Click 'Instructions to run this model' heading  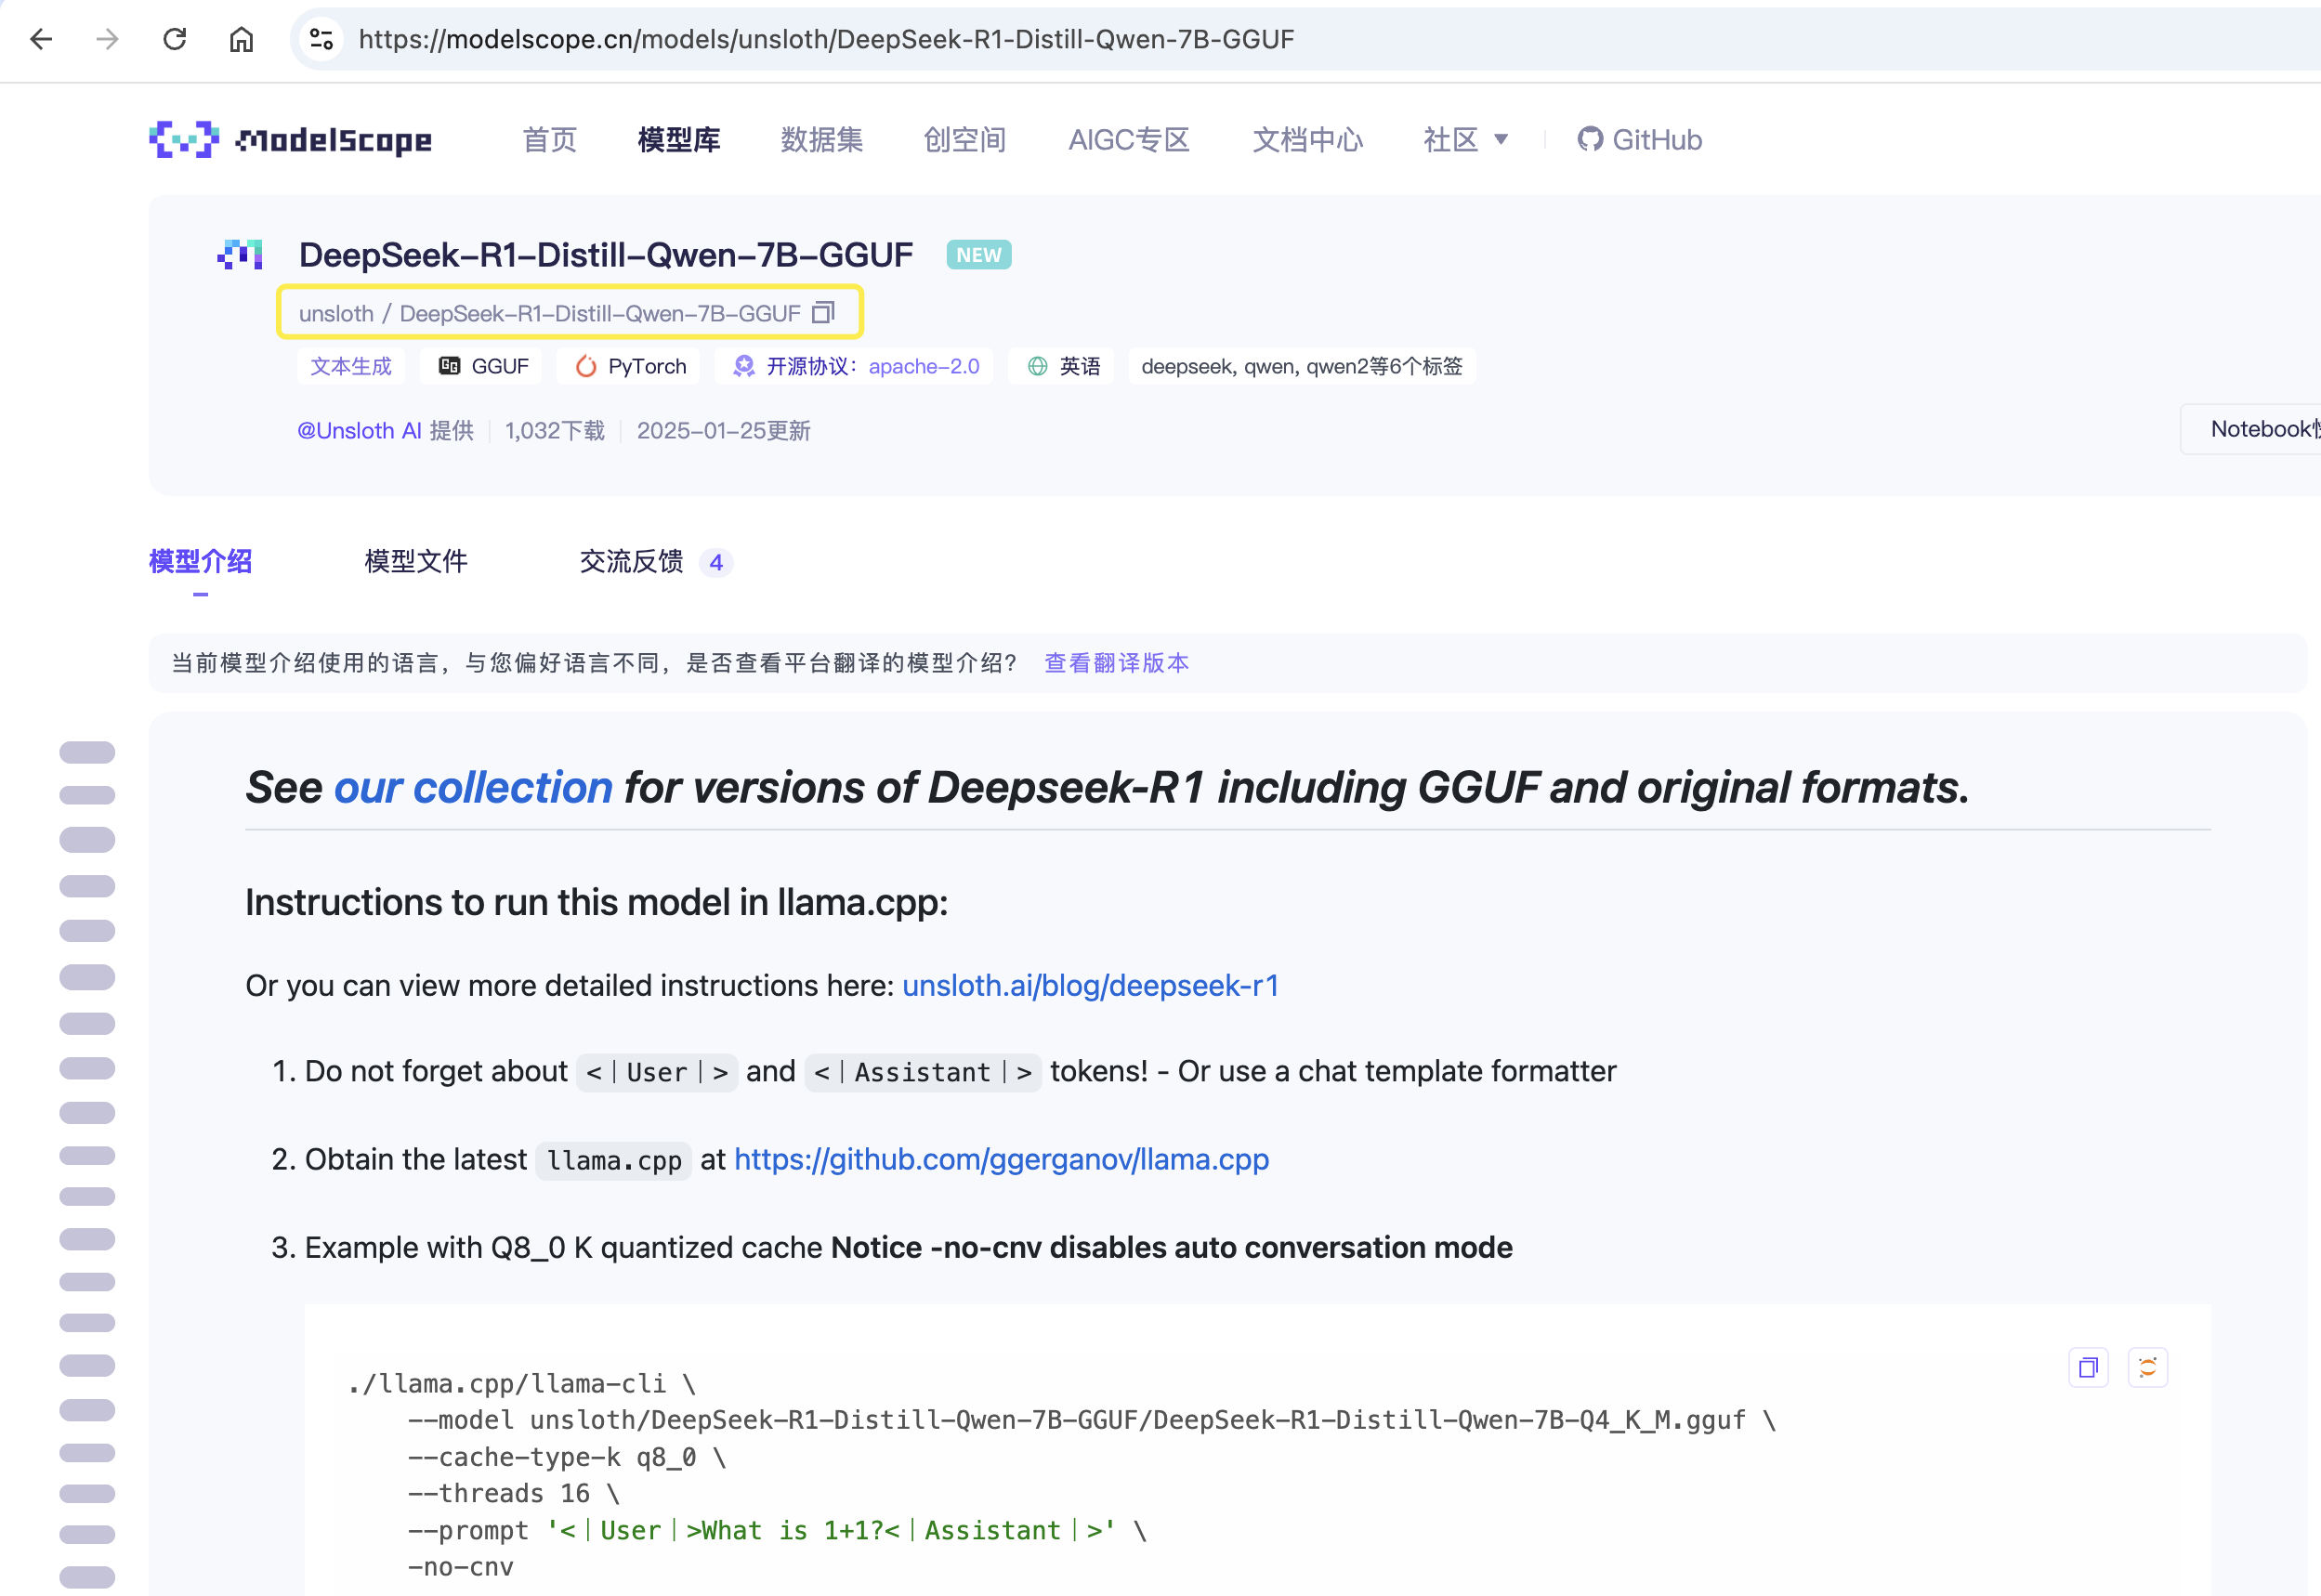pyautogui.click(x=597, y=903)
